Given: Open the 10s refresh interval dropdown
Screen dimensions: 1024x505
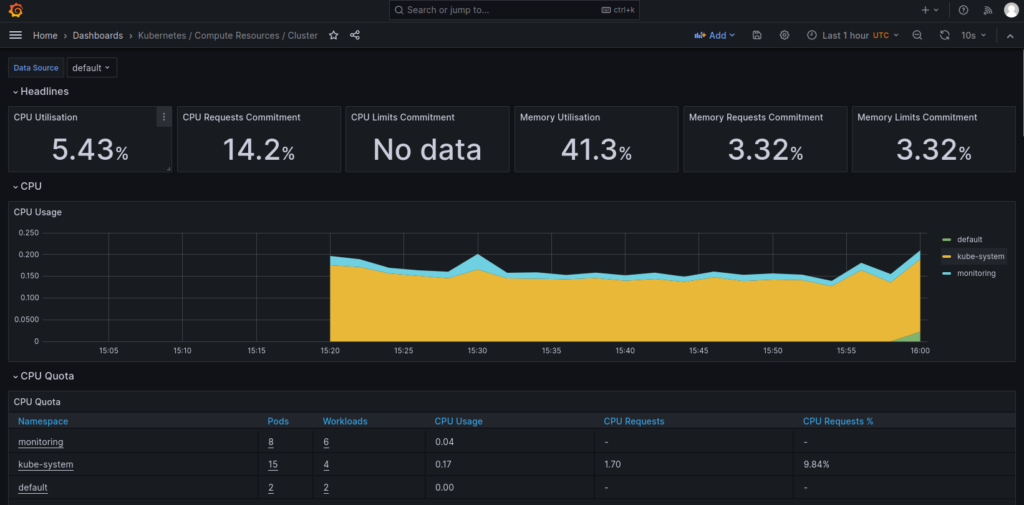Looking at the screenshot, I should click(x=974, y=35).
